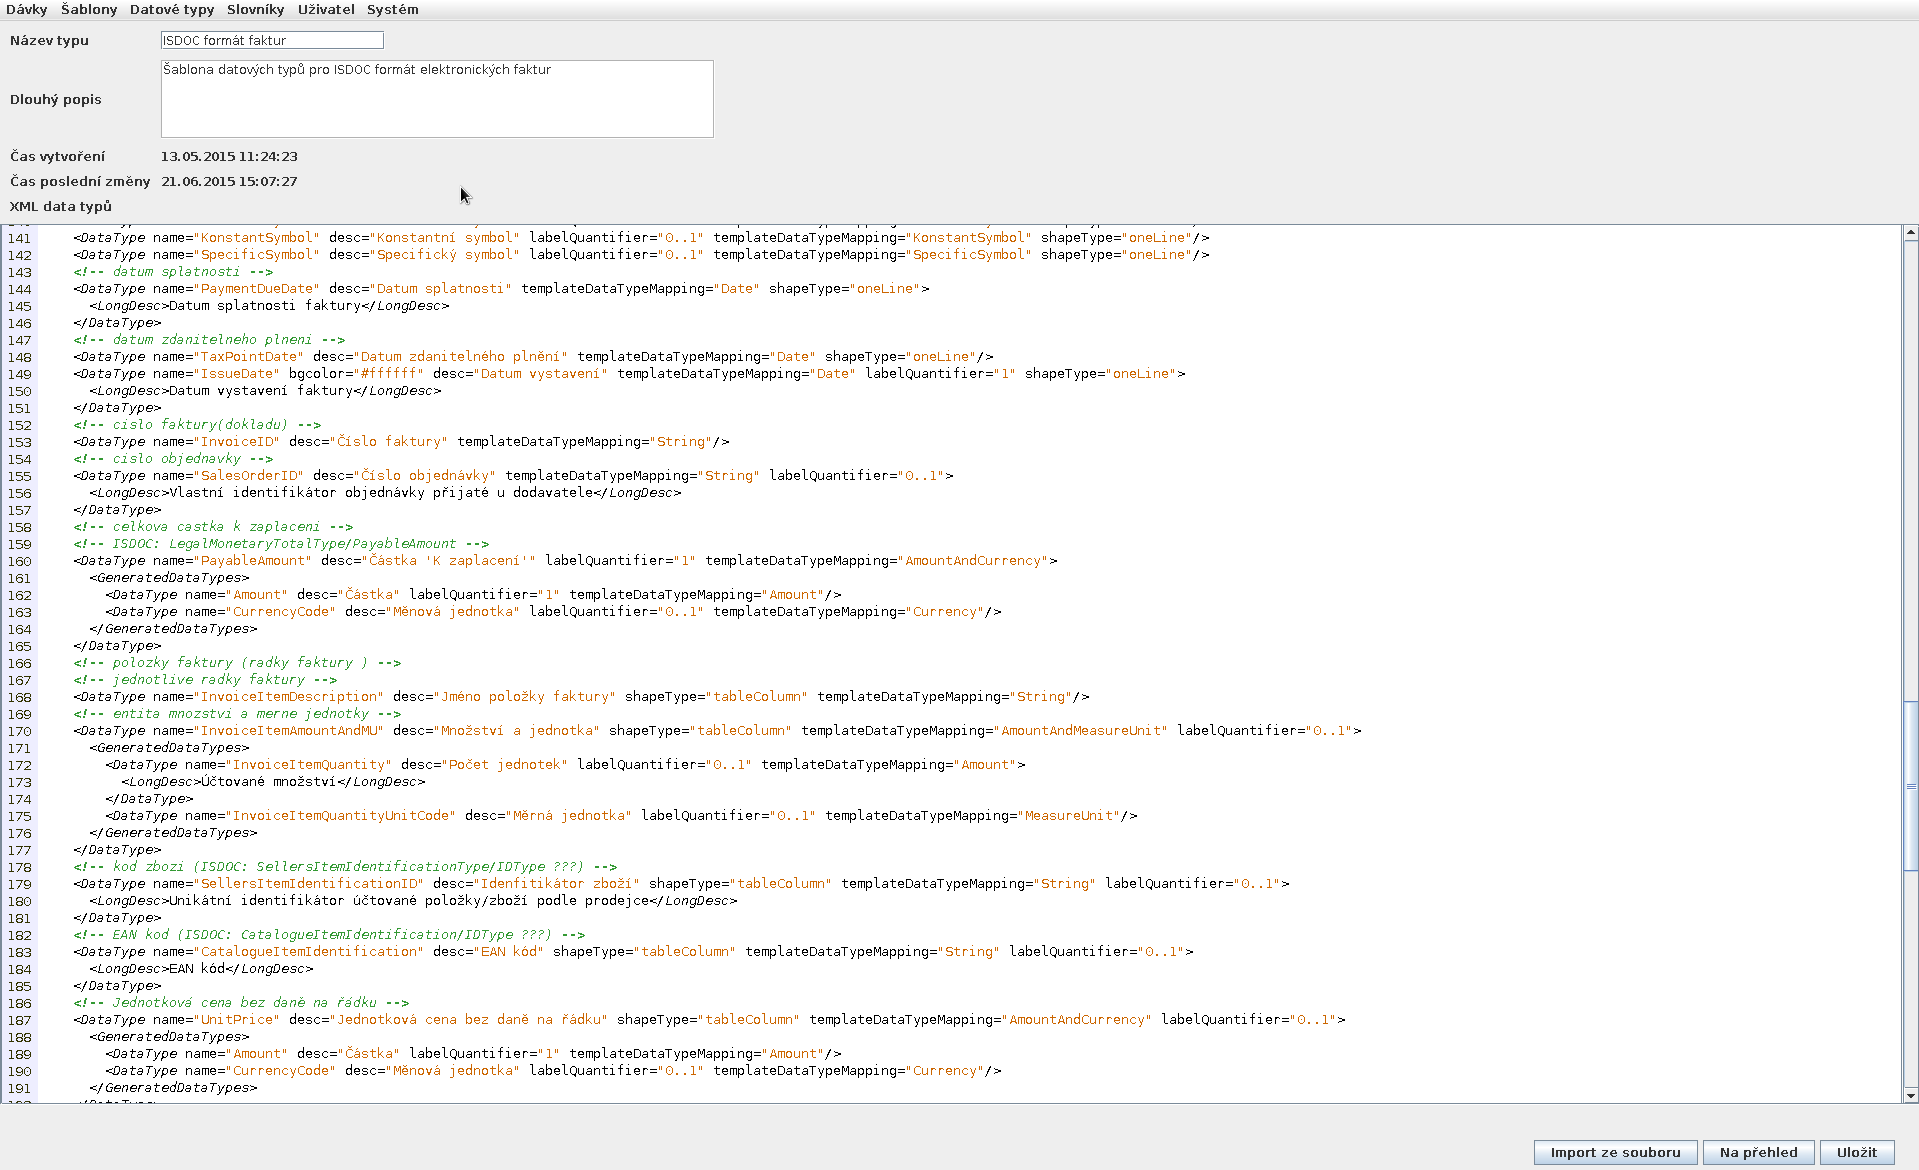Viewport: 1919px width, 1170px height.
Task: Click the Uložit button
Action: click(x=1856, y=1152)
